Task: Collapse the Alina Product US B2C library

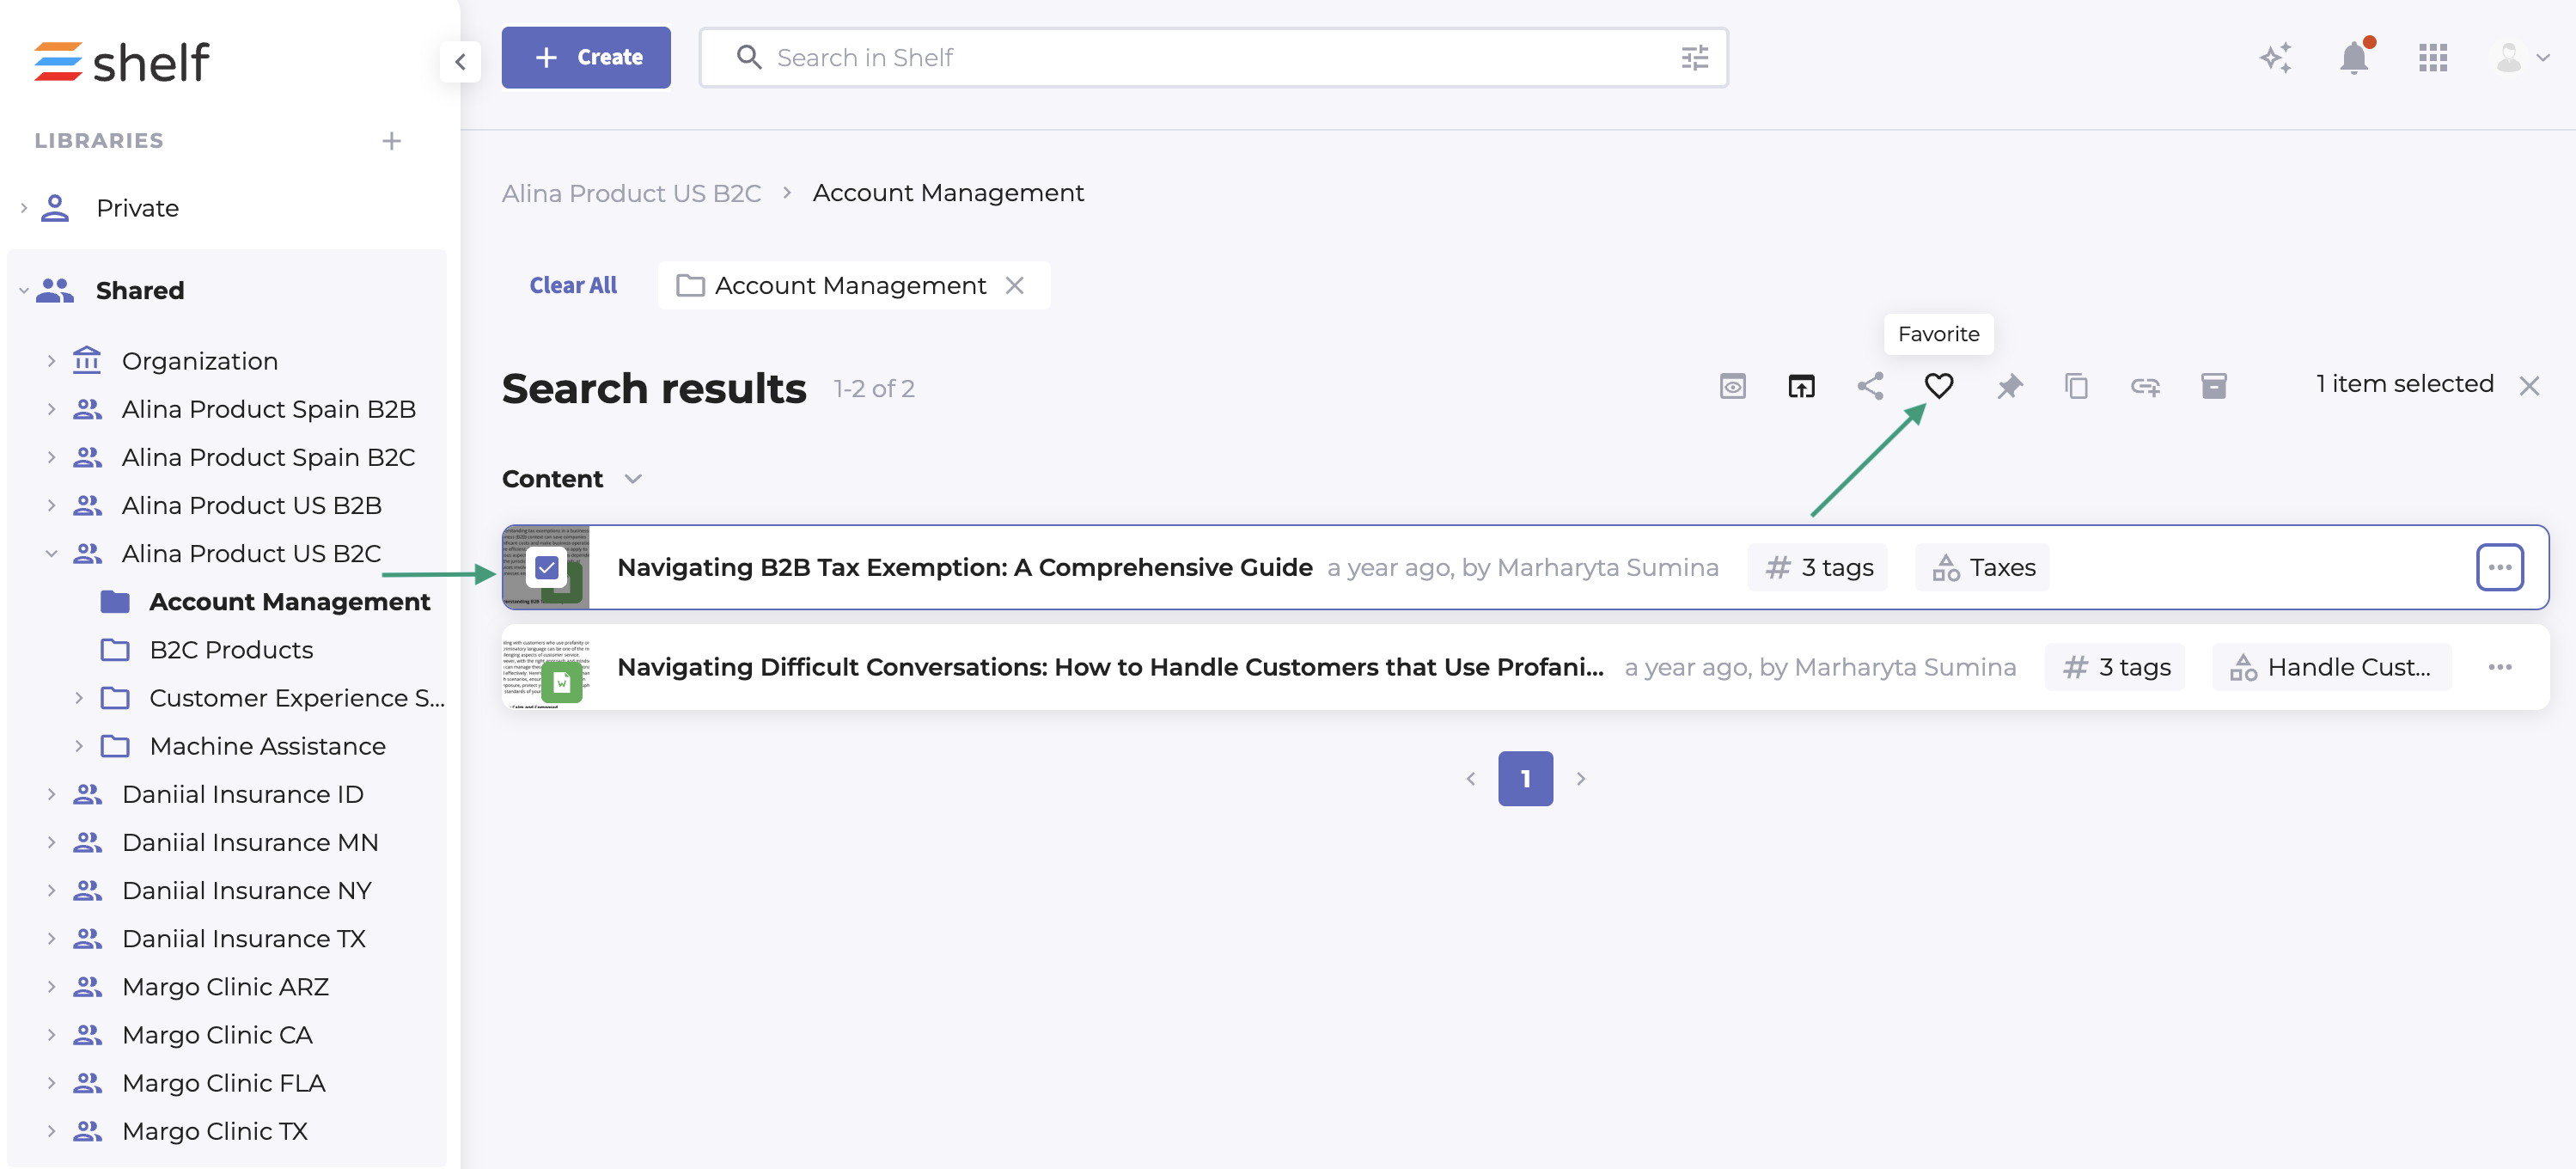Action: coord(51,553)
